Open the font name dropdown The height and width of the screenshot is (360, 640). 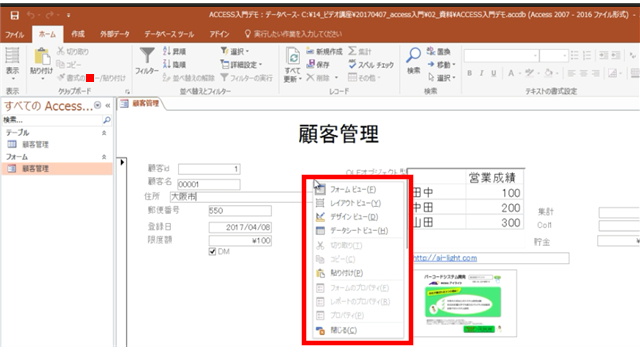[535, 56]
